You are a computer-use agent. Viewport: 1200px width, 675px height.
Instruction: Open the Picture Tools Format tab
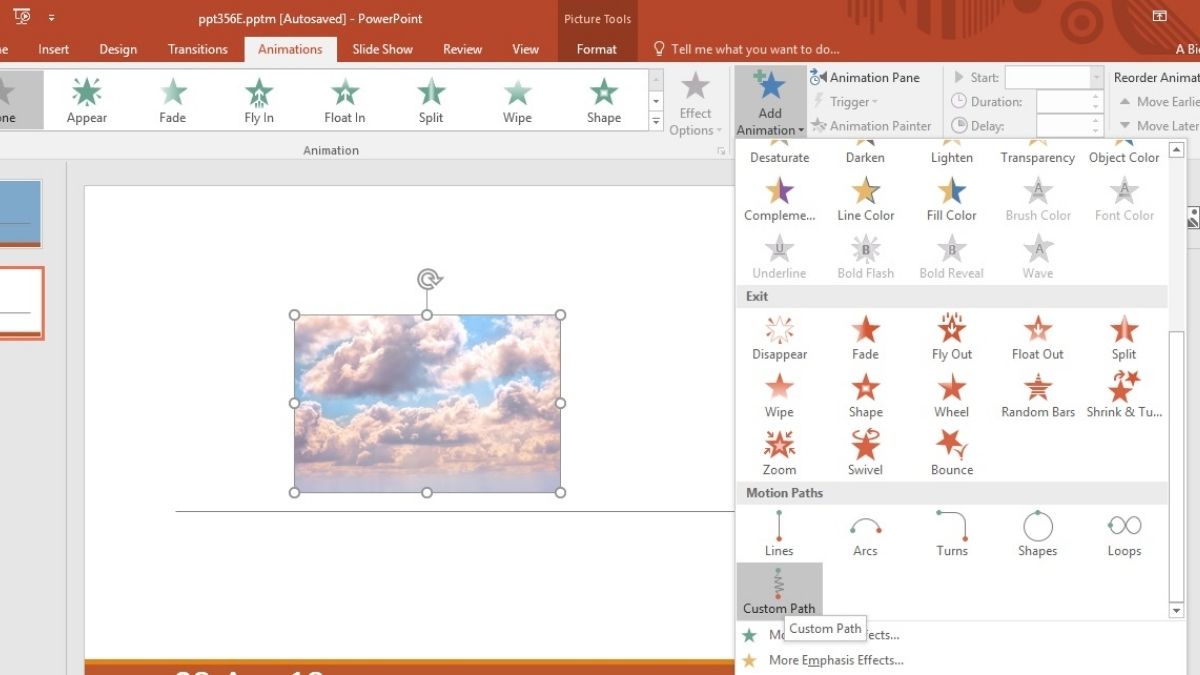pos(596,48)
